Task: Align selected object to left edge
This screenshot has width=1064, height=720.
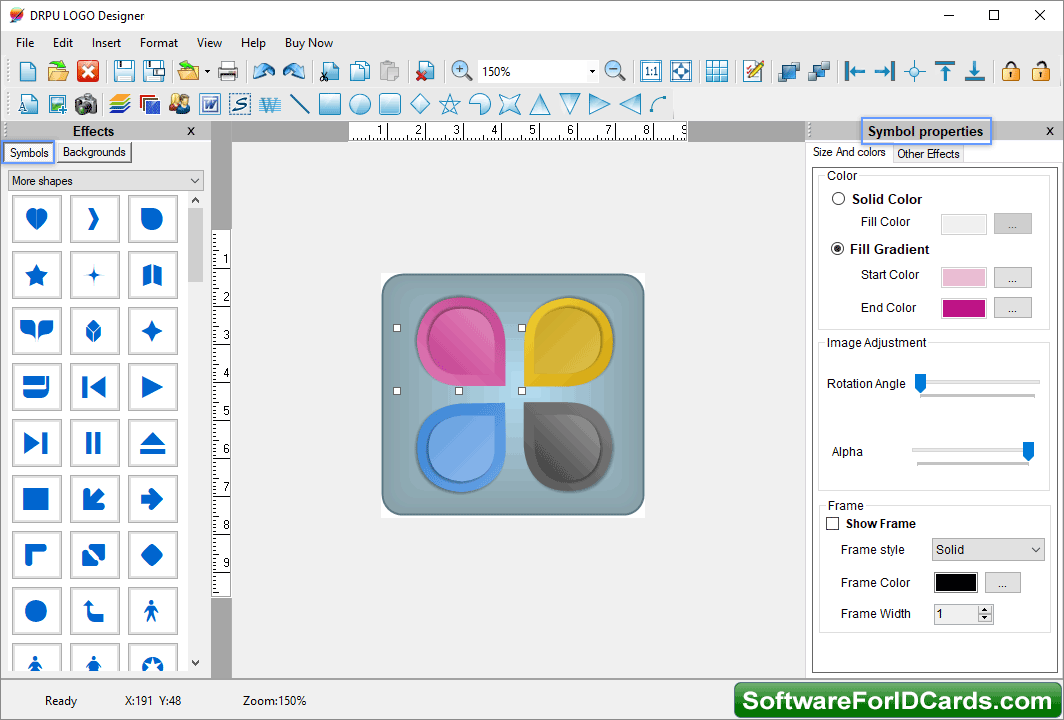Action: 854,71
